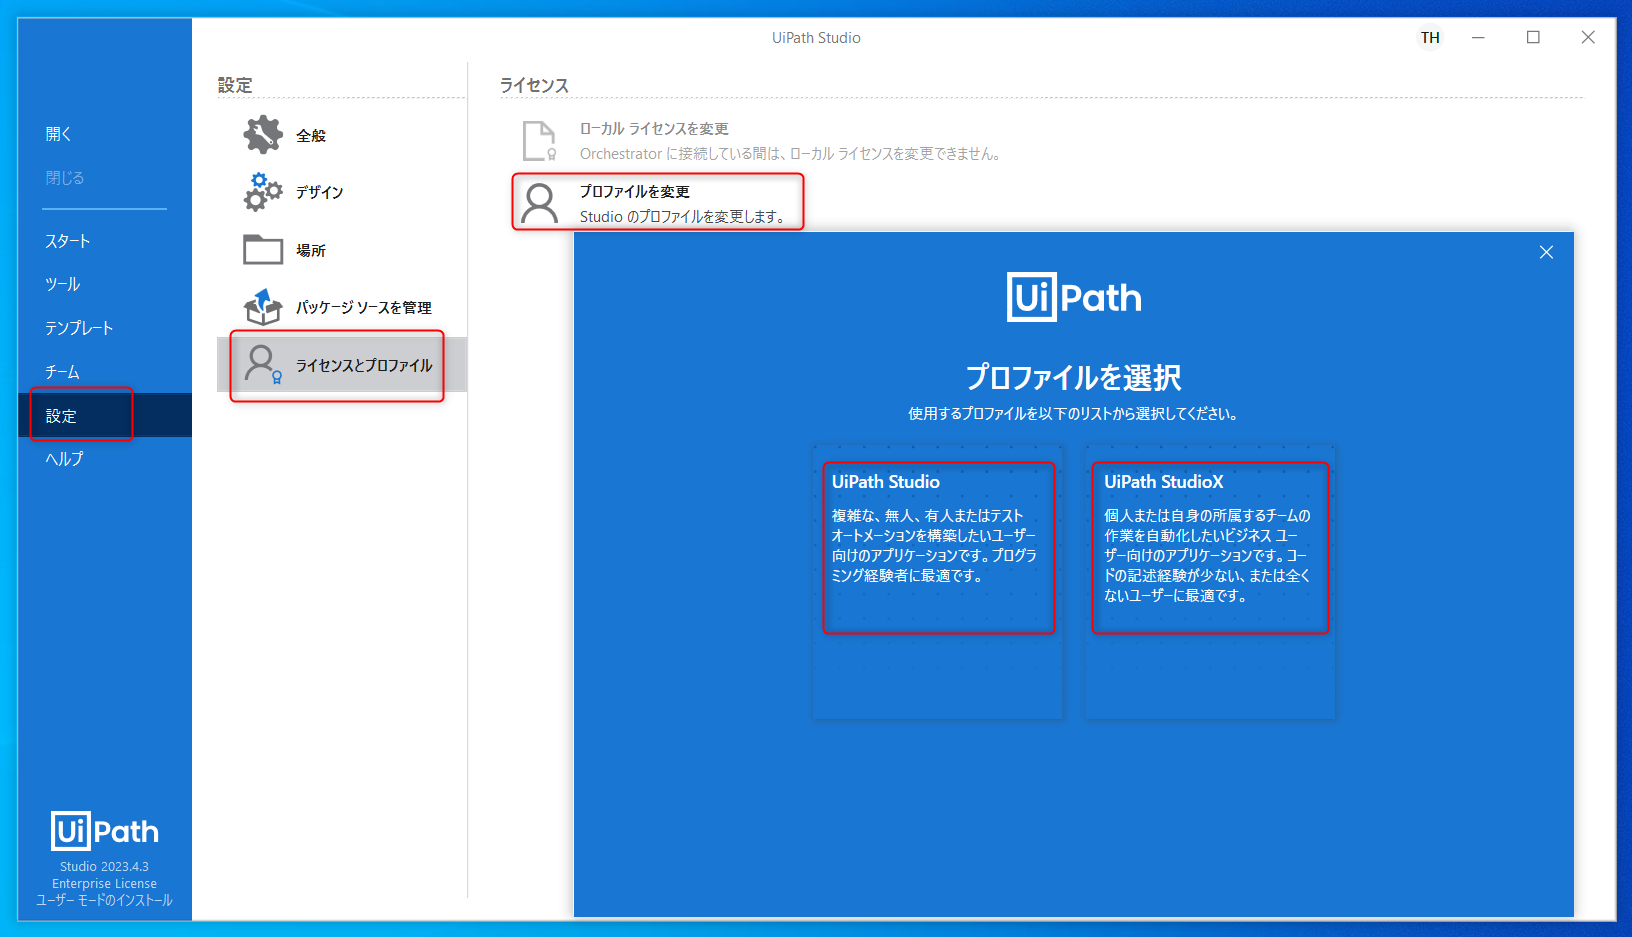Click the パッケージ ソースを管理 package icon
The height and width of the screenshot is (937, 1632).
click(261, 308)
